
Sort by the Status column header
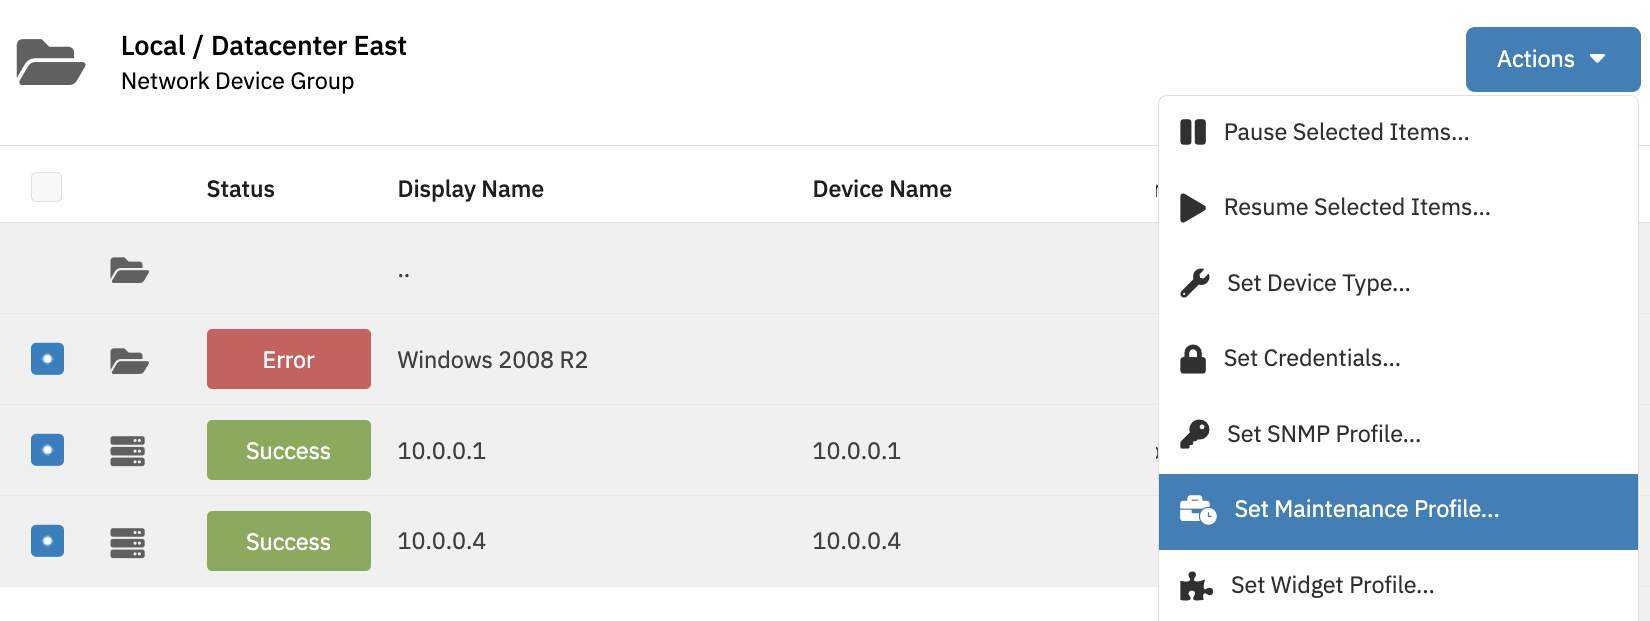pos(240,189)
